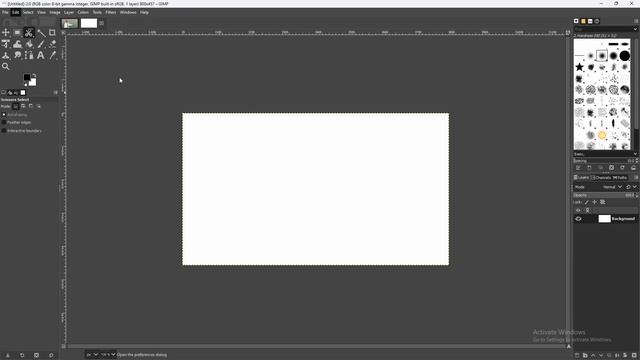The width and height of the screenshot is (640, 360).
Task: Enable the Interactive boundary checkbox
Action: (4, 131)
